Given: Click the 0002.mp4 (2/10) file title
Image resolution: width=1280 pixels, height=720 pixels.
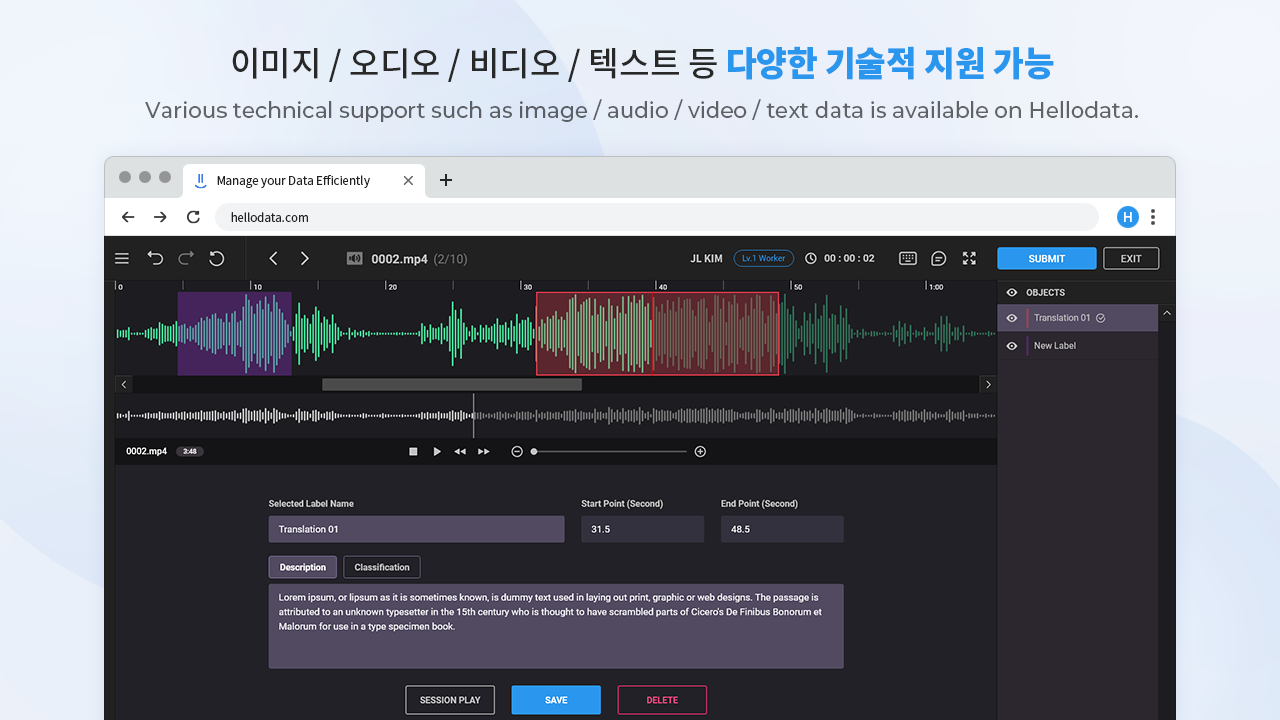Looking at the screenshot, I should coord(419,259).
